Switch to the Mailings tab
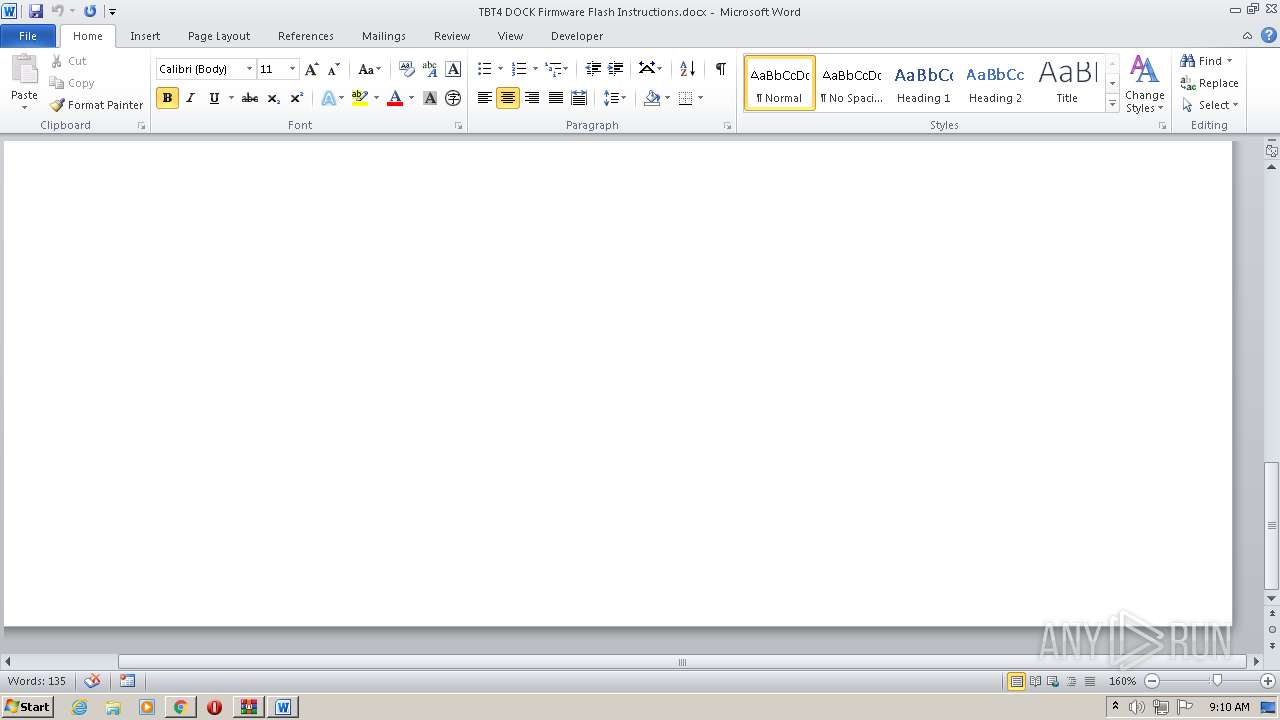1280x720 pixels. (x=384, y=36)
